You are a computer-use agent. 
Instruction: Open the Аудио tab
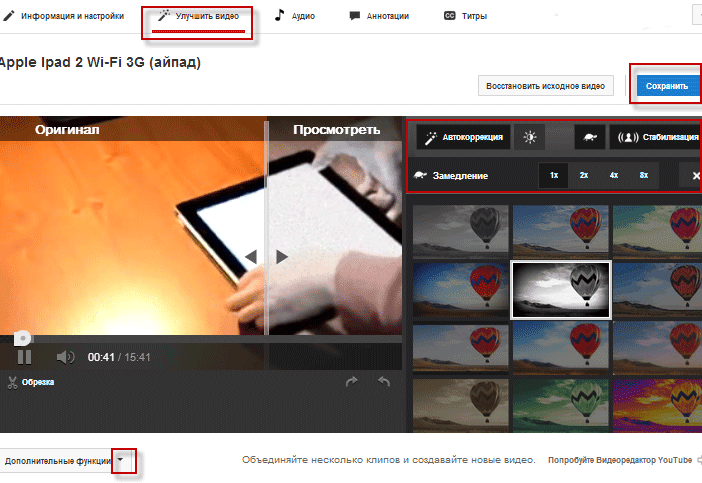[x=294, y=16]
